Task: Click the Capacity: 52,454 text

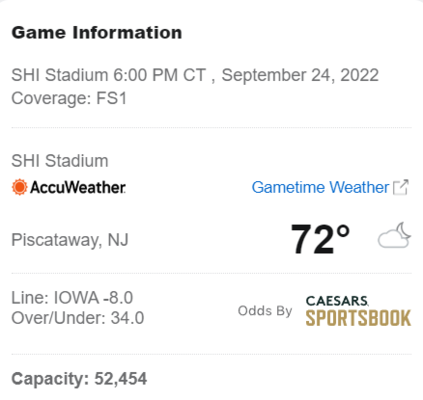Action: pyautogui.click(x=79, y=379)
